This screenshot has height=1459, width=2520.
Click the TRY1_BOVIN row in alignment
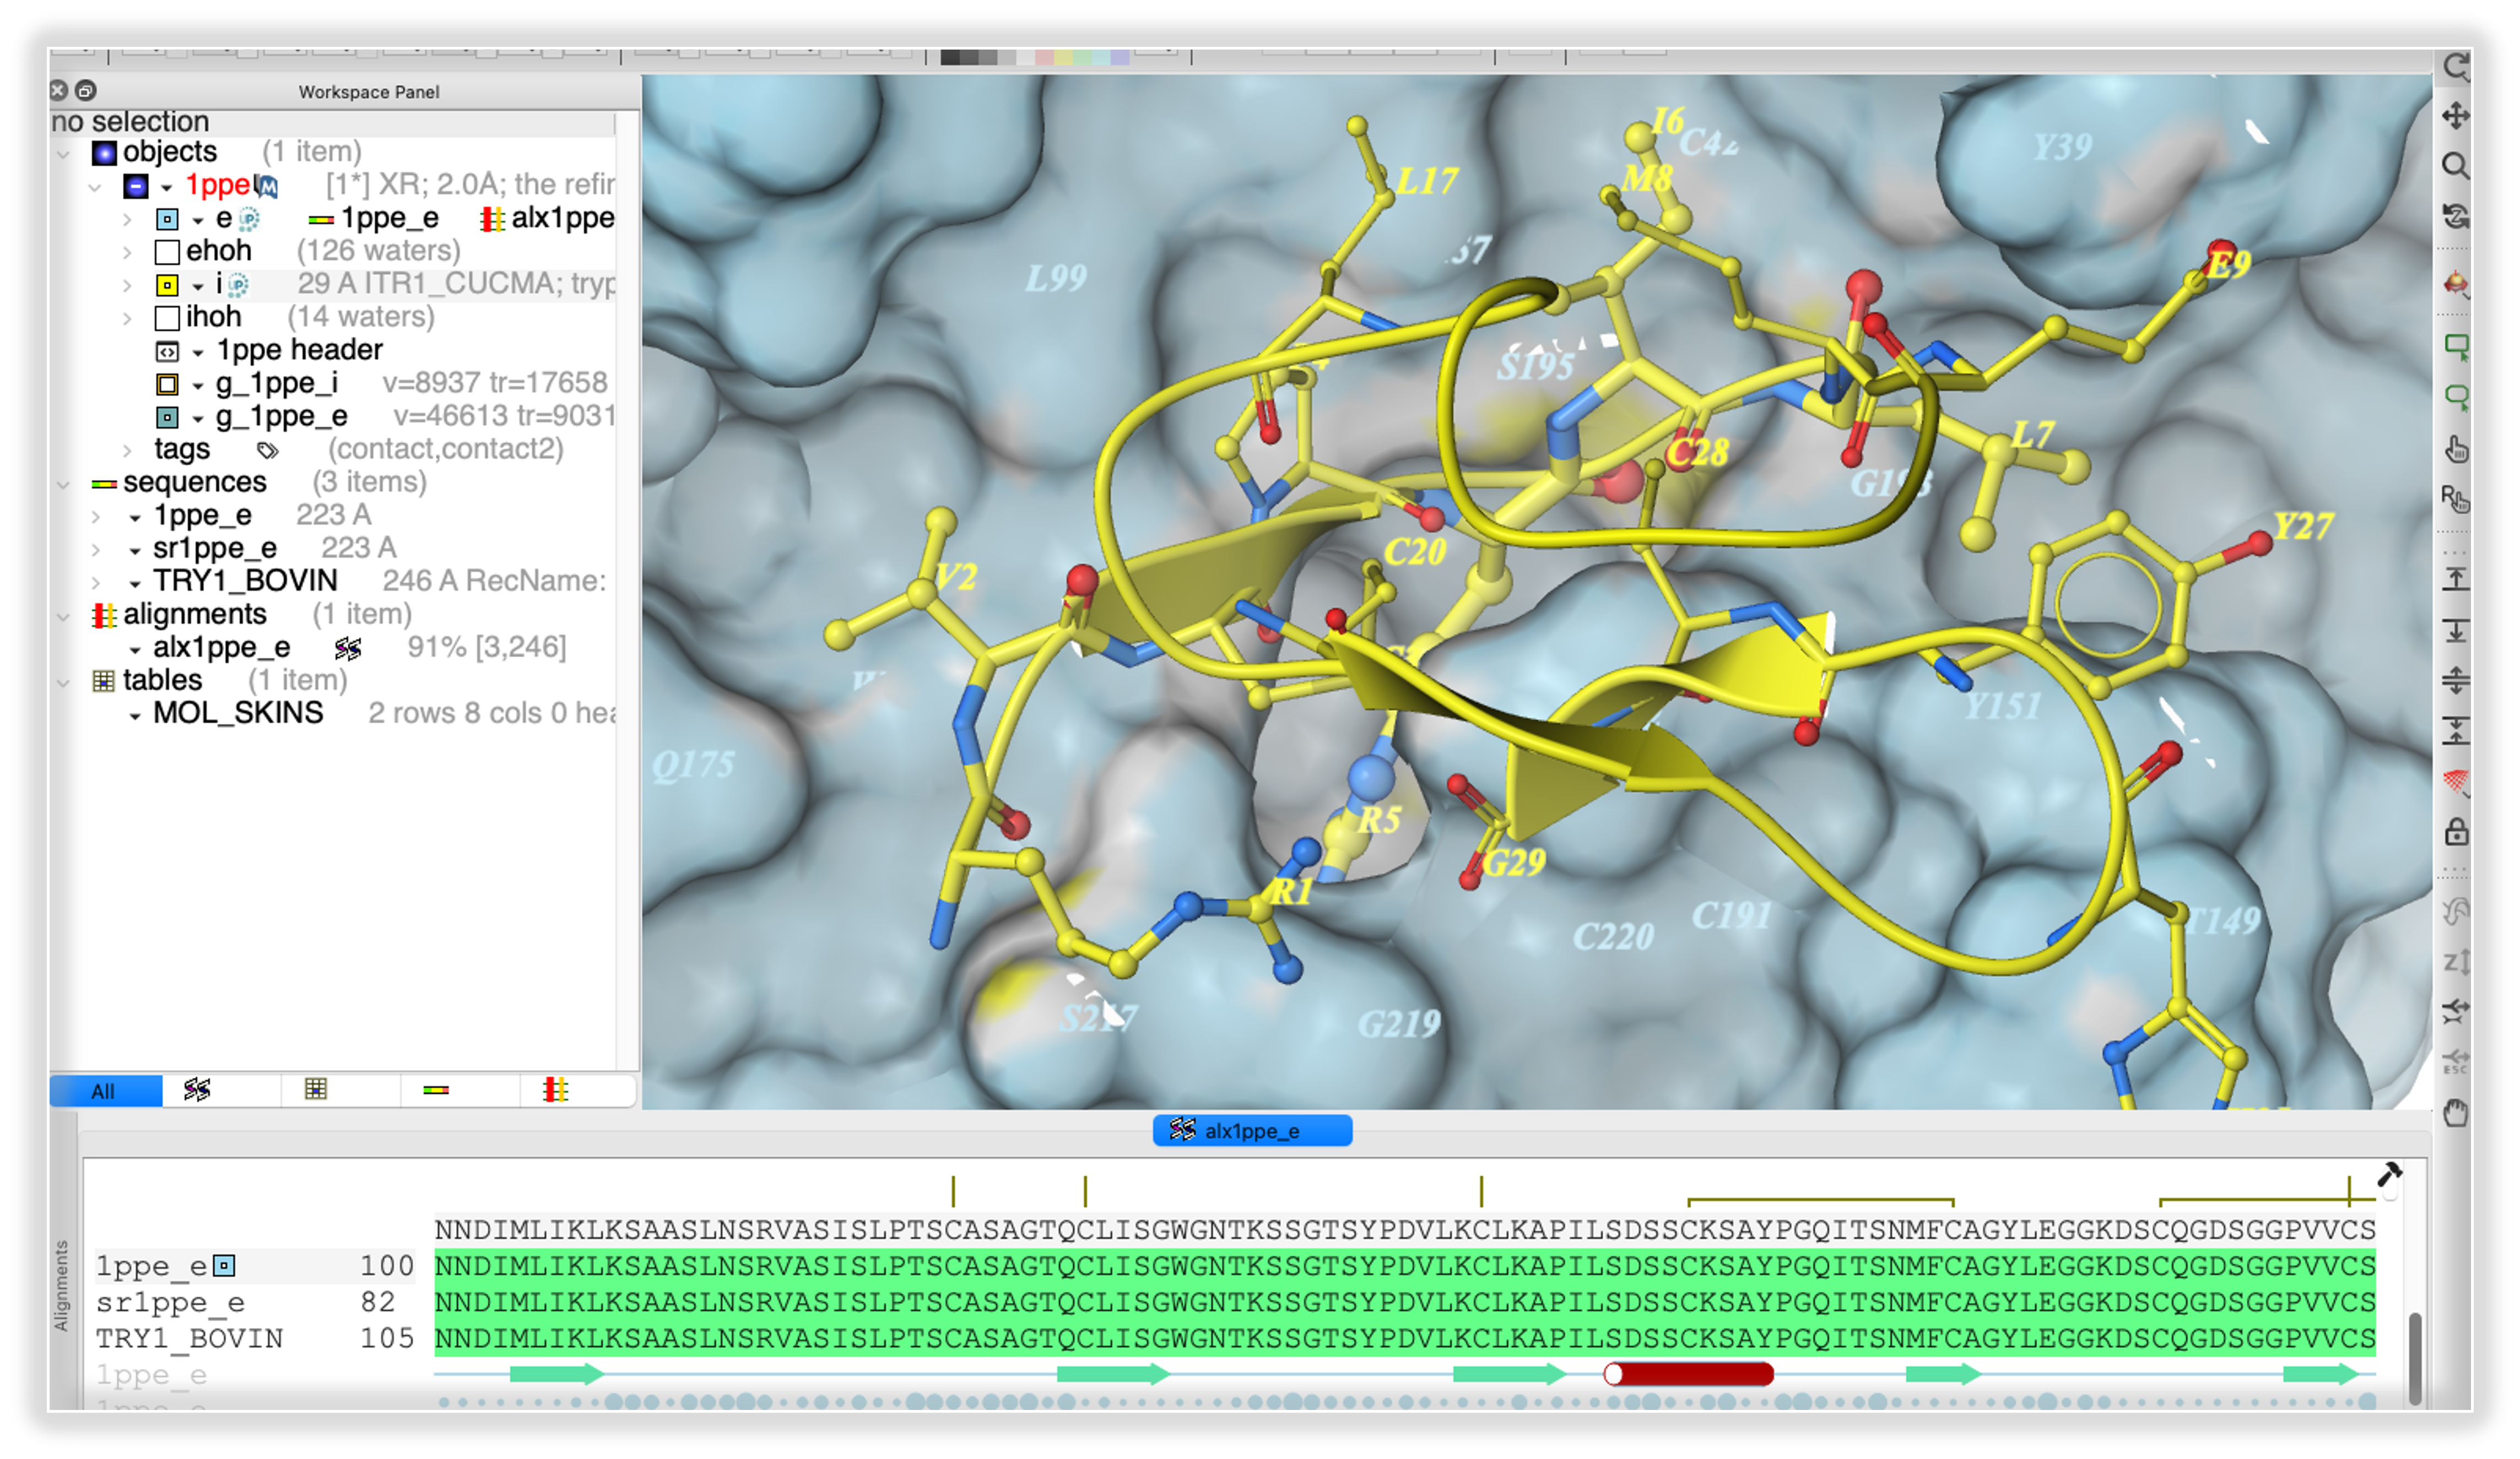click(1235, 1339)
